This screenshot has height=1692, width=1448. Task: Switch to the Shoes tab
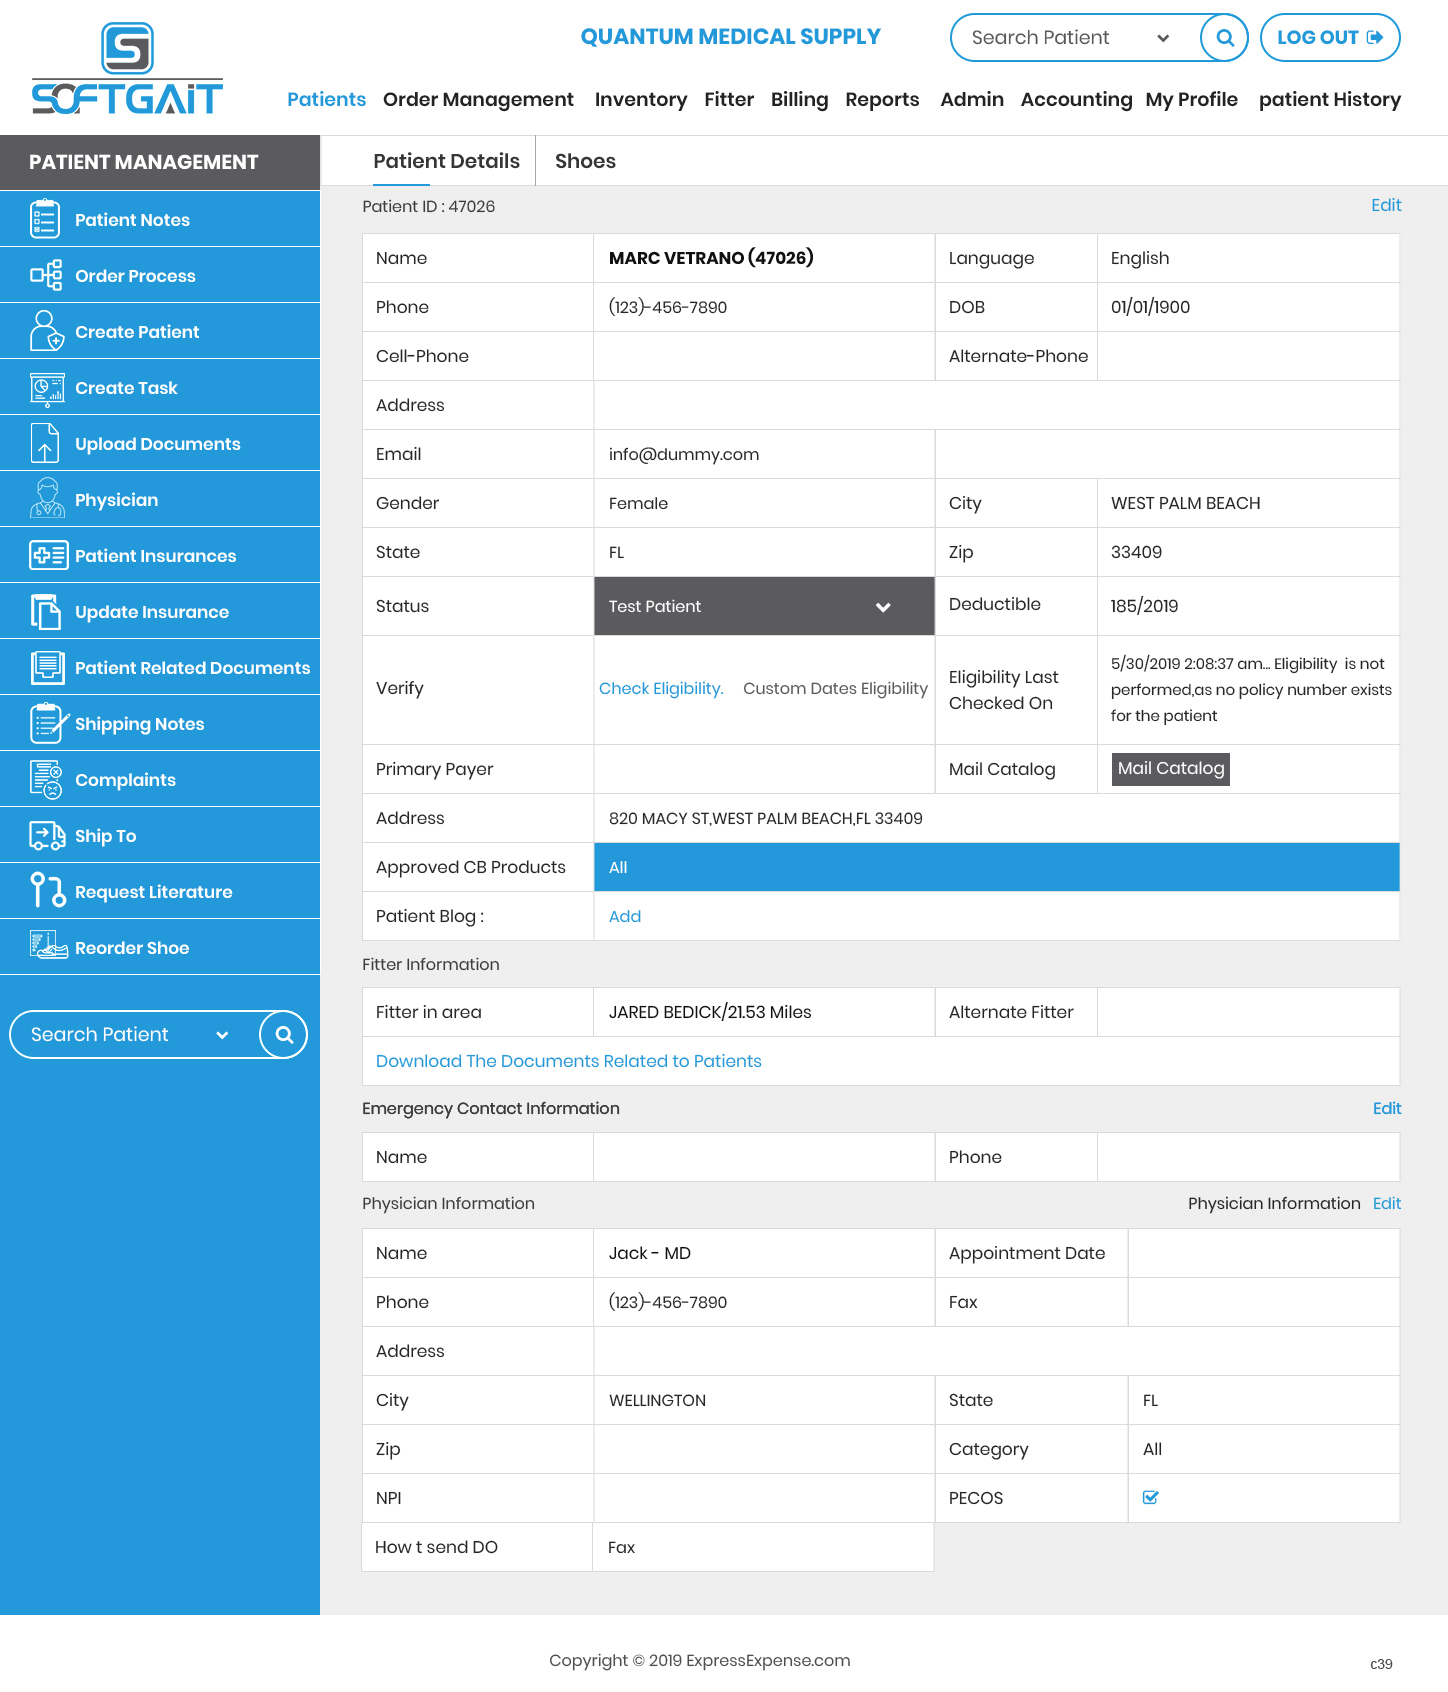pyautogui.click(x=585, y=161)
